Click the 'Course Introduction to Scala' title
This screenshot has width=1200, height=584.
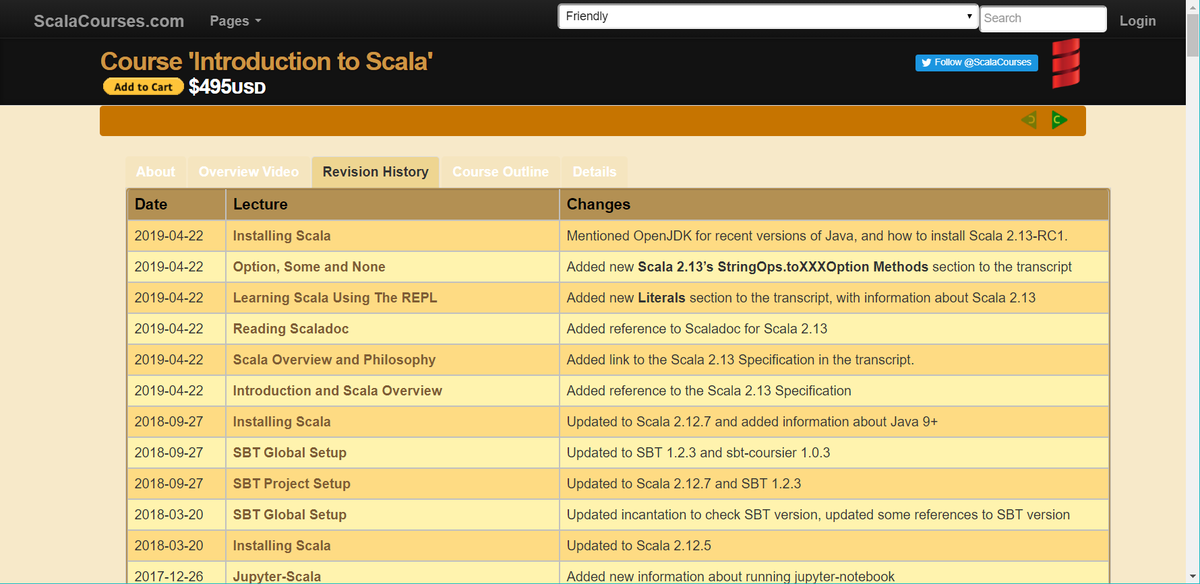click(x=267, y=61)
